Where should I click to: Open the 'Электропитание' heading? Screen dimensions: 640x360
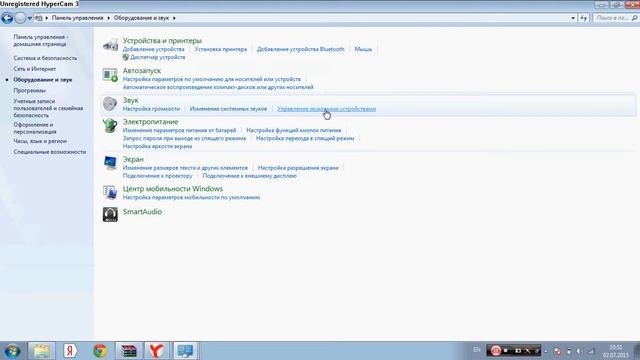pyautogui.click(x=150, y=122)
